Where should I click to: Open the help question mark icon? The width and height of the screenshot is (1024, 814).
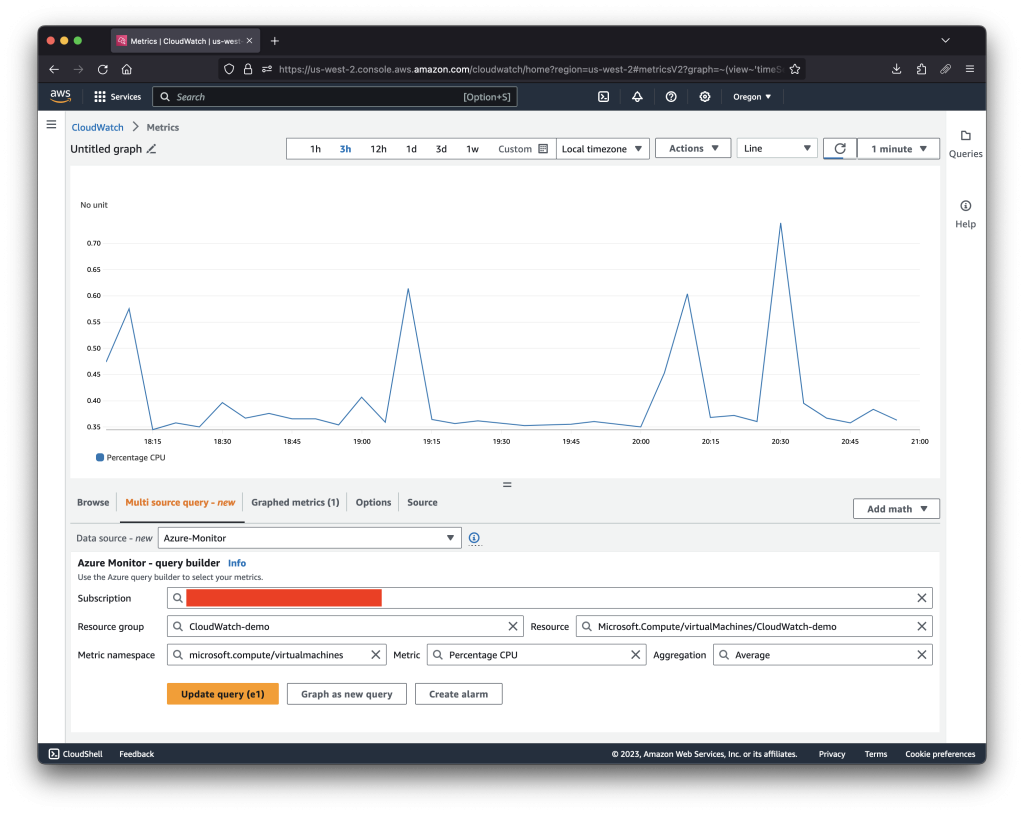tap(670, 96)
